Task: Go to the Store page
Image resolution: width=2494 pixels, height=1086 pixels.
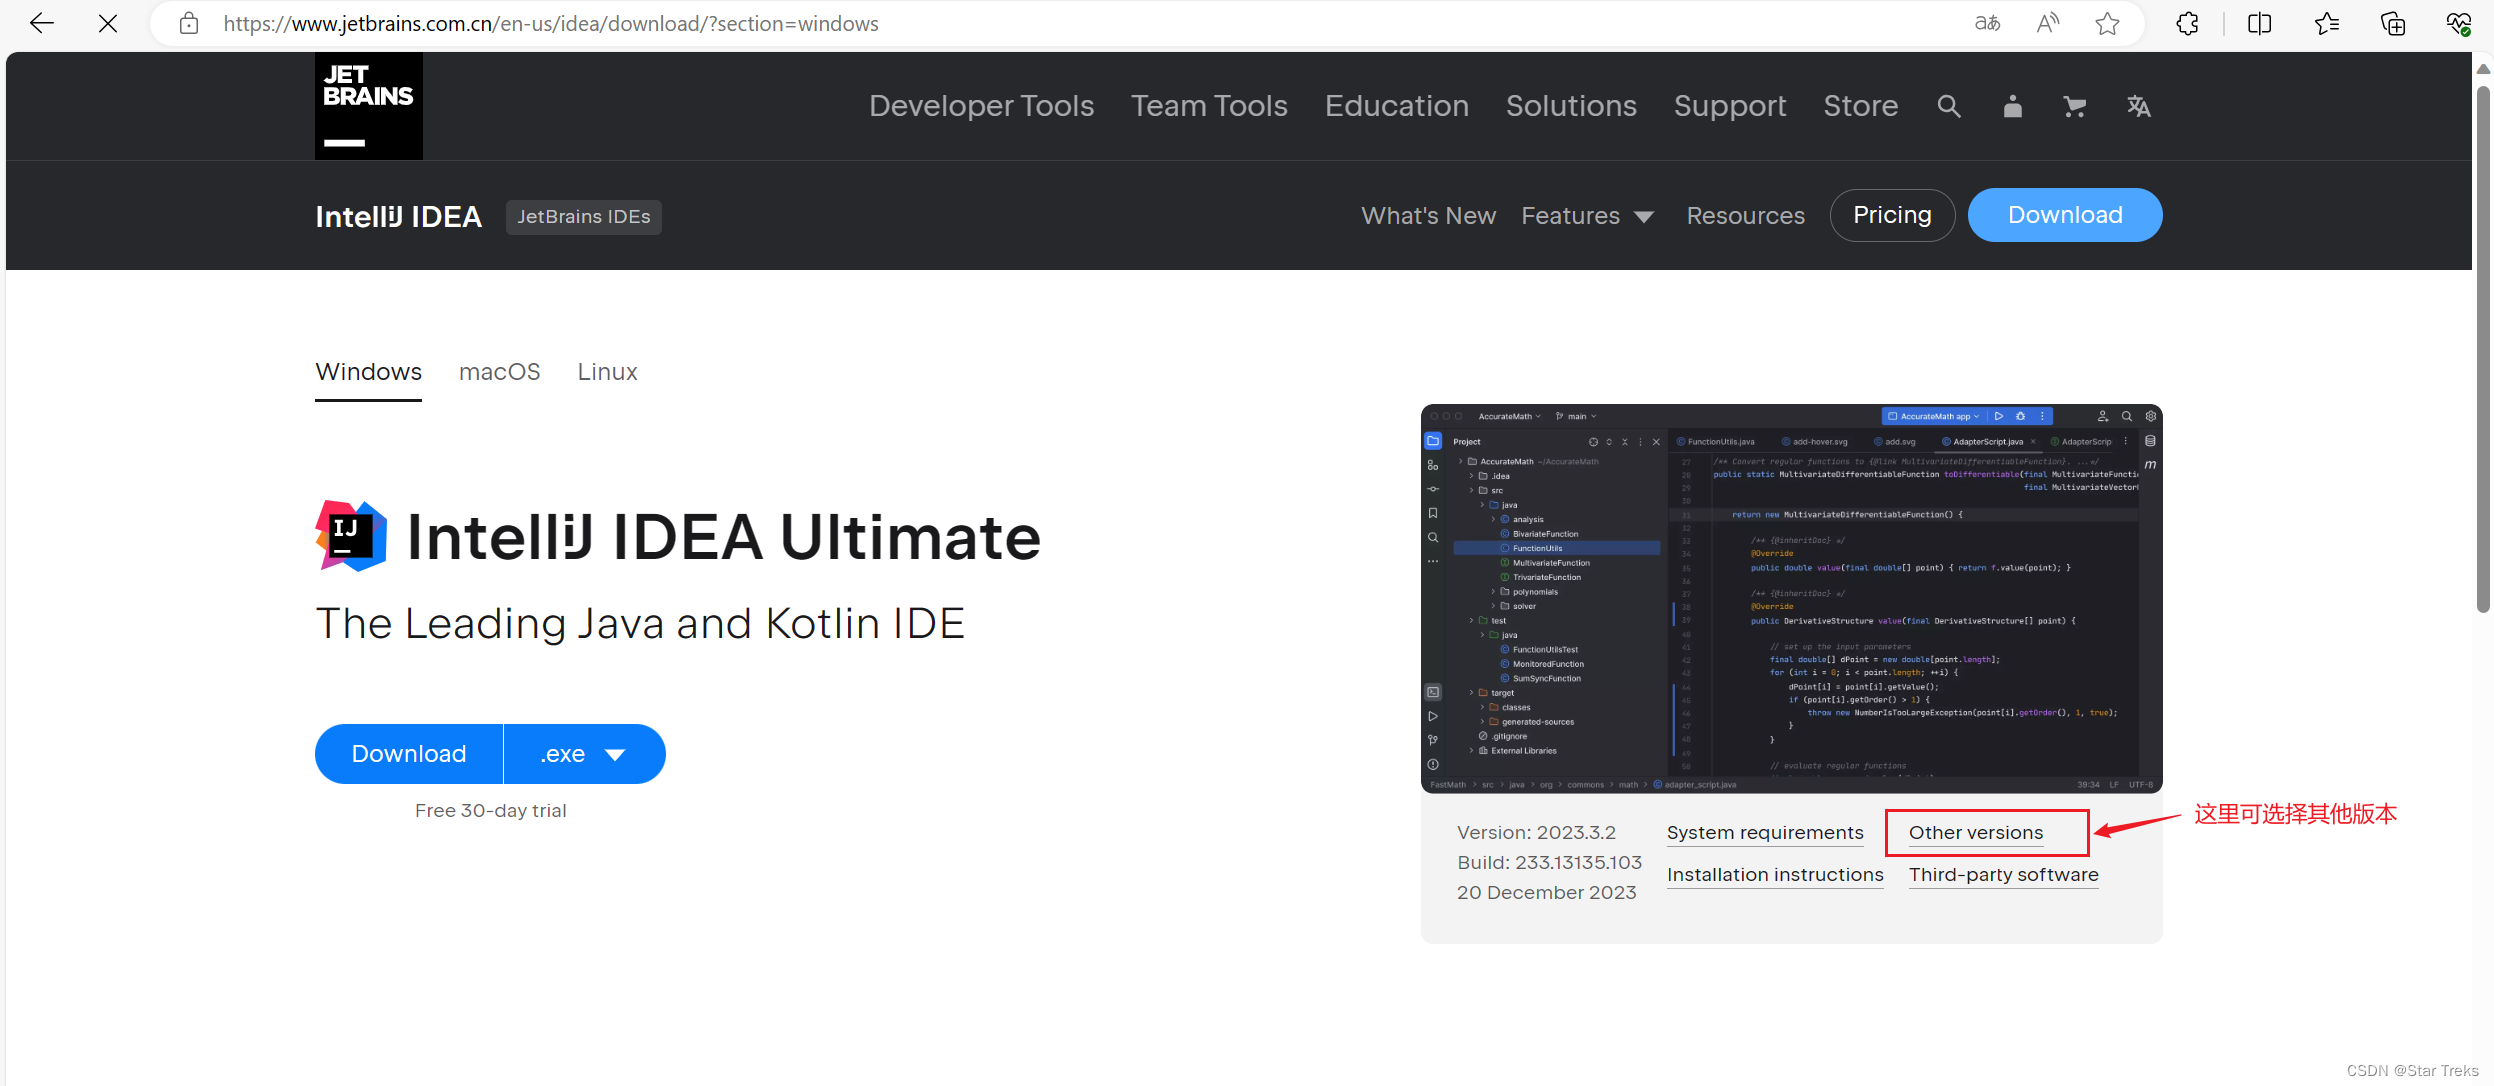Action: tap(1860, 106)
